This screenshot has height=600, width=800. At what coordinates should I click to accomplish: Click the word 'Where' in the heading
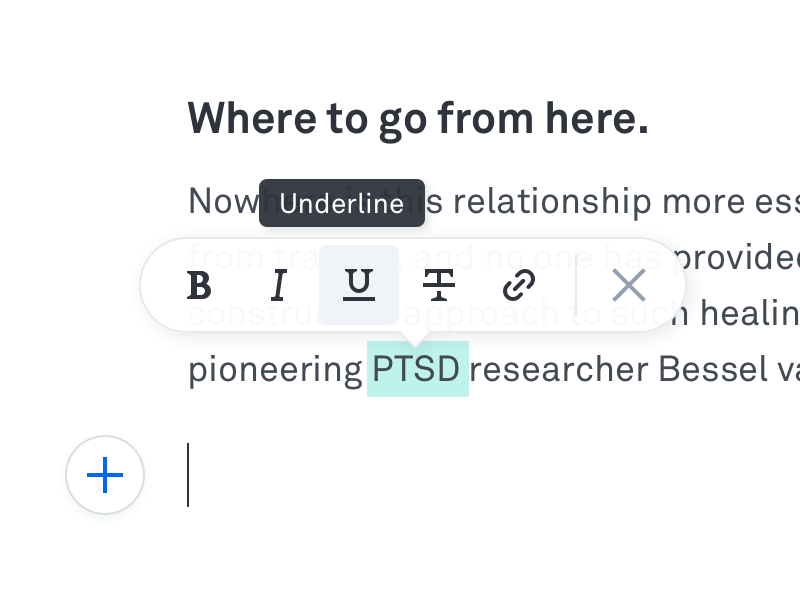[x=252, y=118]
